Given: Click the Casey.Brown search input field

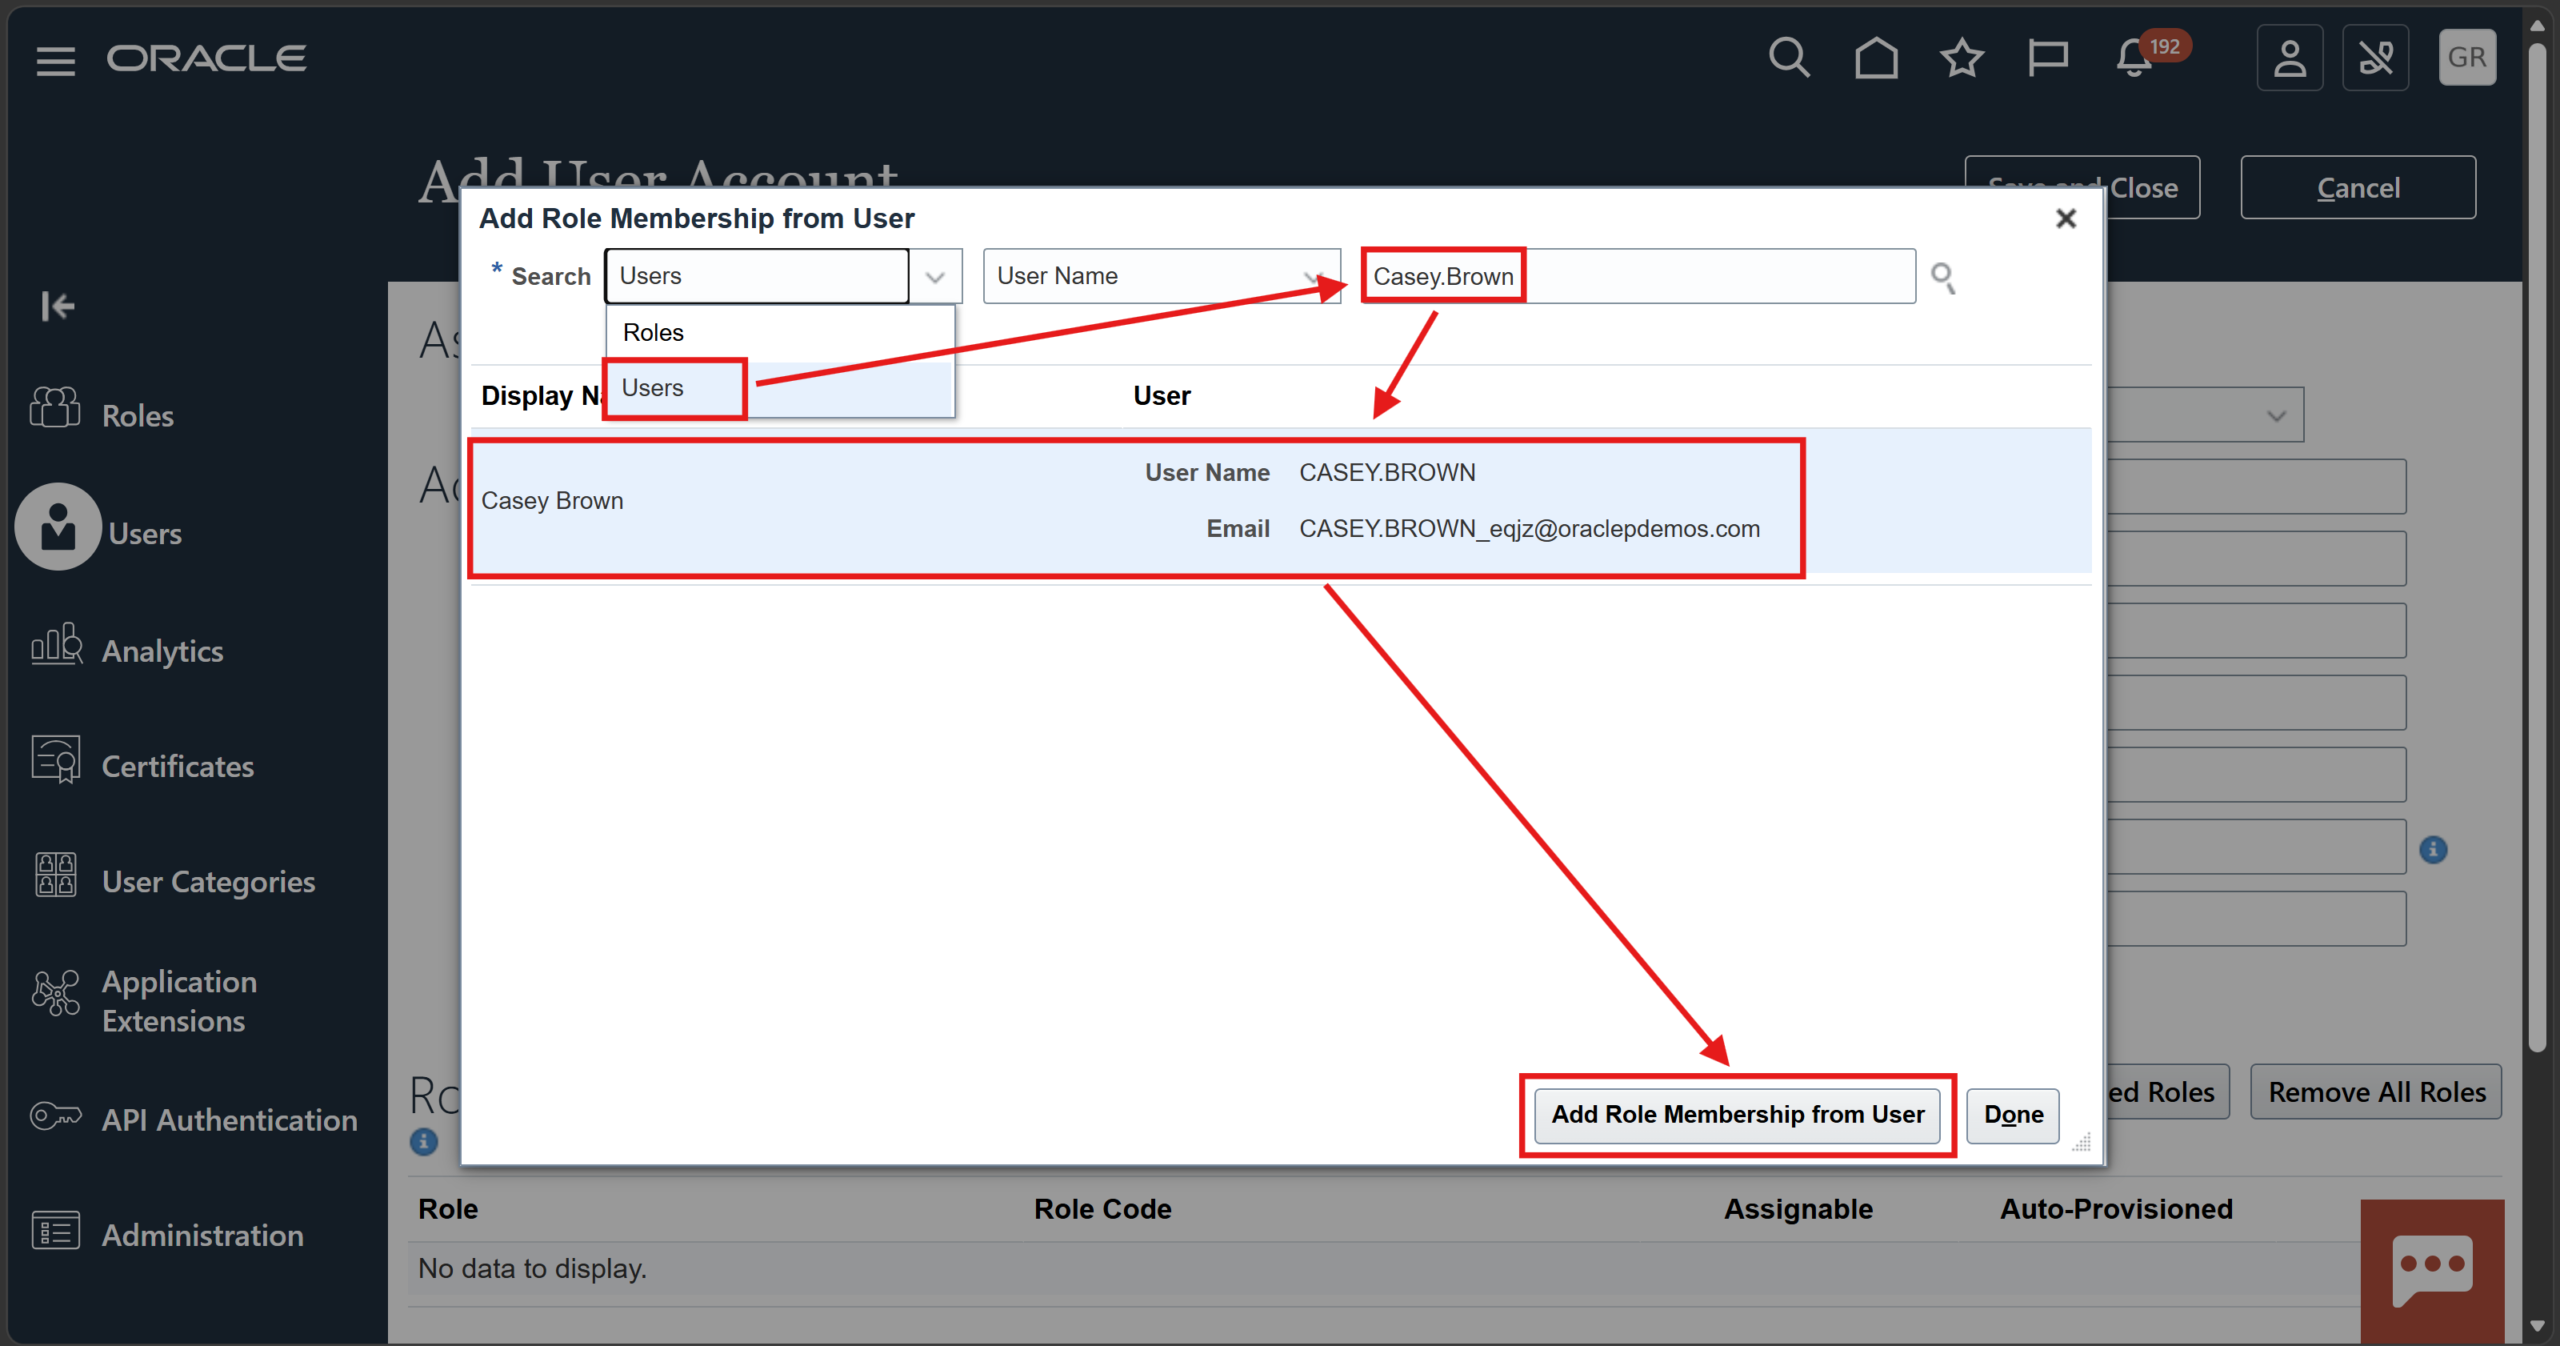Looking at the screenshot, I should [1639, 277].
